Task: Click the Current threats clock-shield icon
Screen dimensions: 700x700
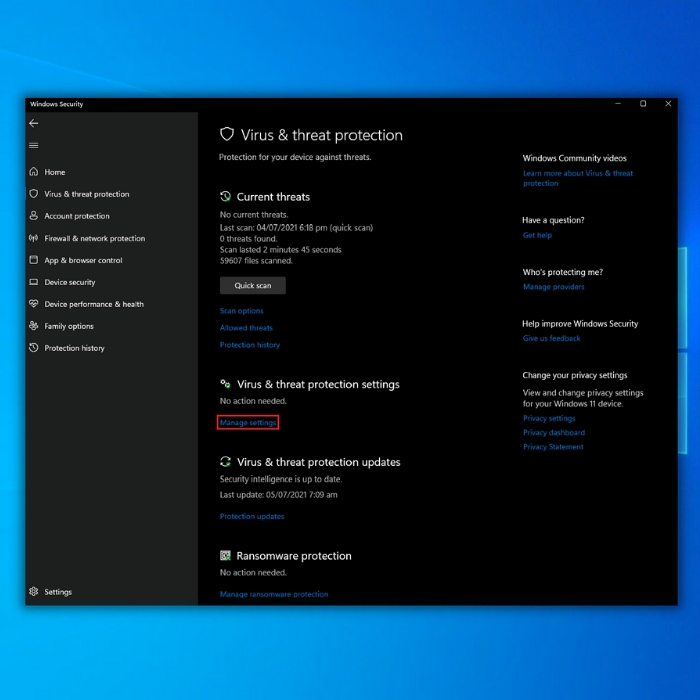Action: (225, 196)
